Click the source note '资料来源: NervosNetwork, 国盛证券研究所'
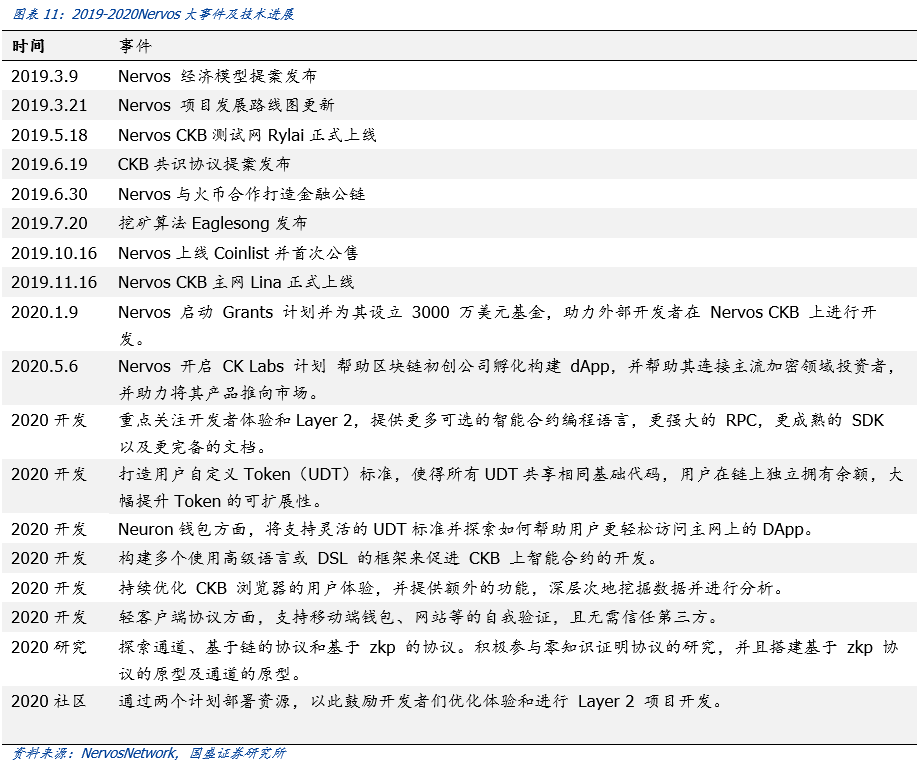Screen dimensions: 919x774 (148, 753)
